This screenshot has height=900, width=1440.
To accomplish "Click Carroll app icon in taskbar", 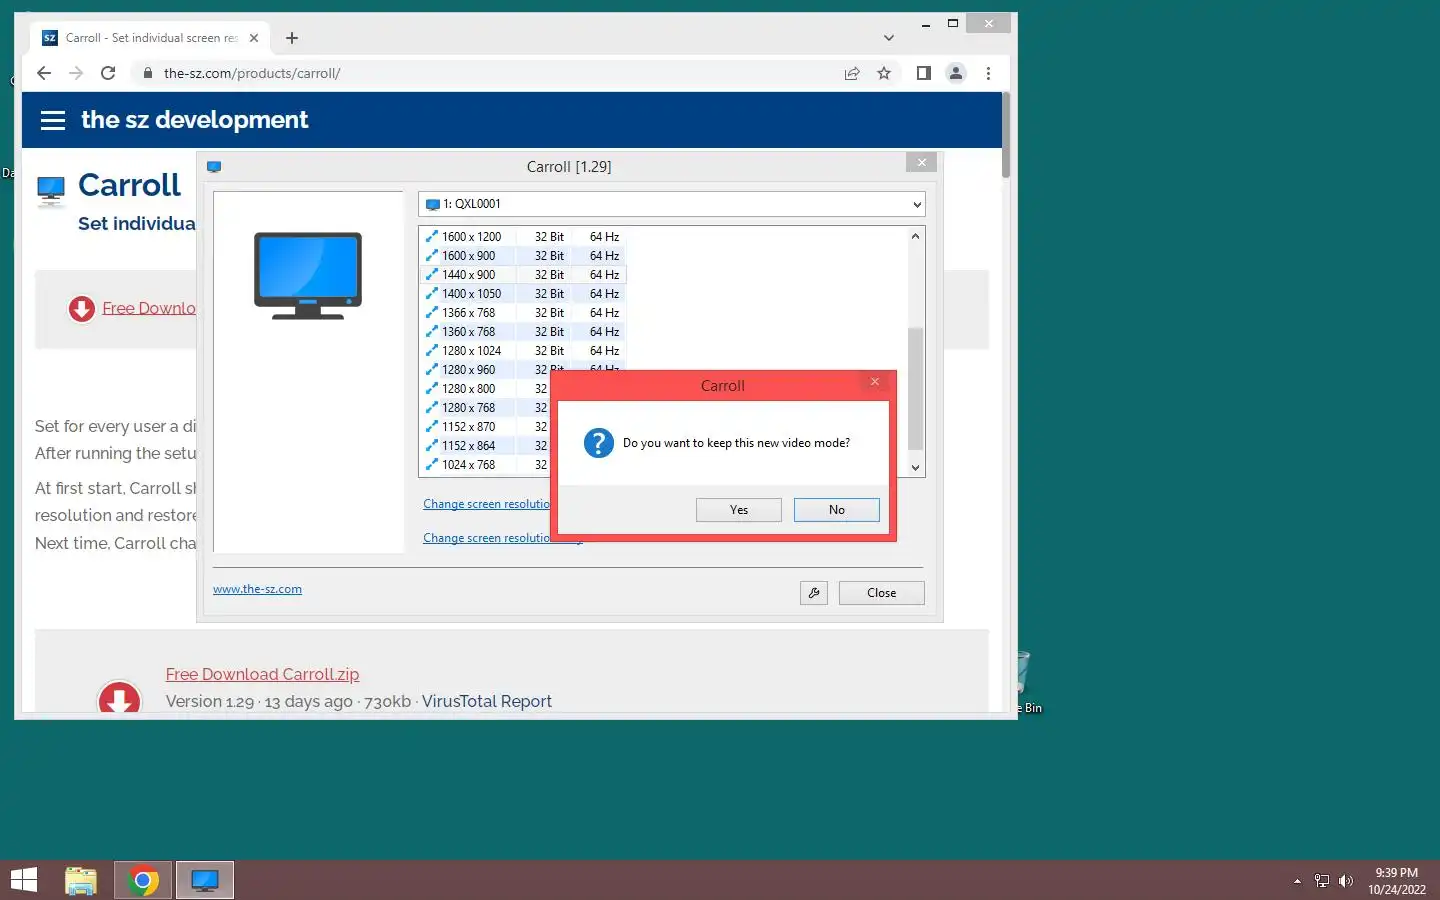I will coord(205,880).
